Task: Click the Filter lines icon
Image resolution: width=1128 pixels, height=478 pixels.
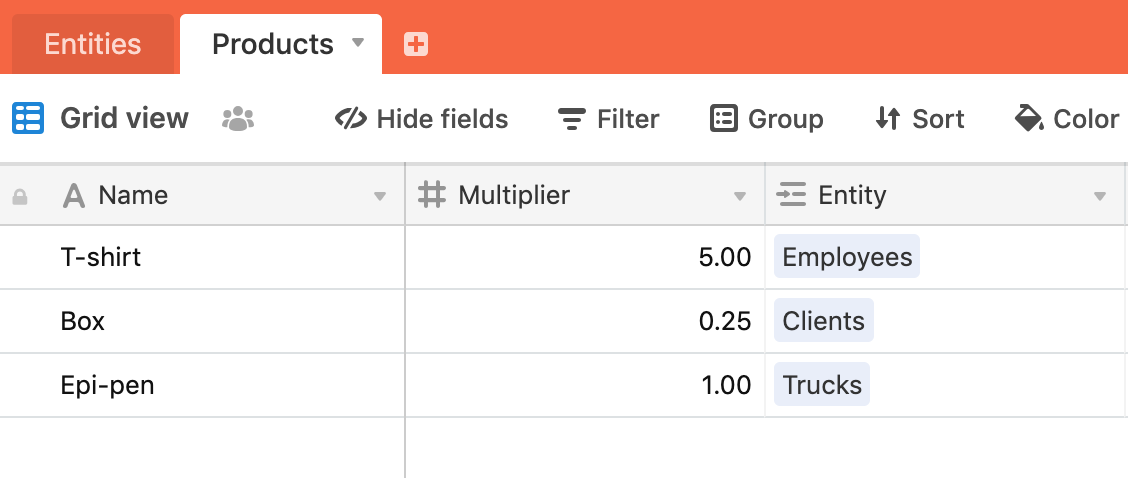Action: point(572,119)
